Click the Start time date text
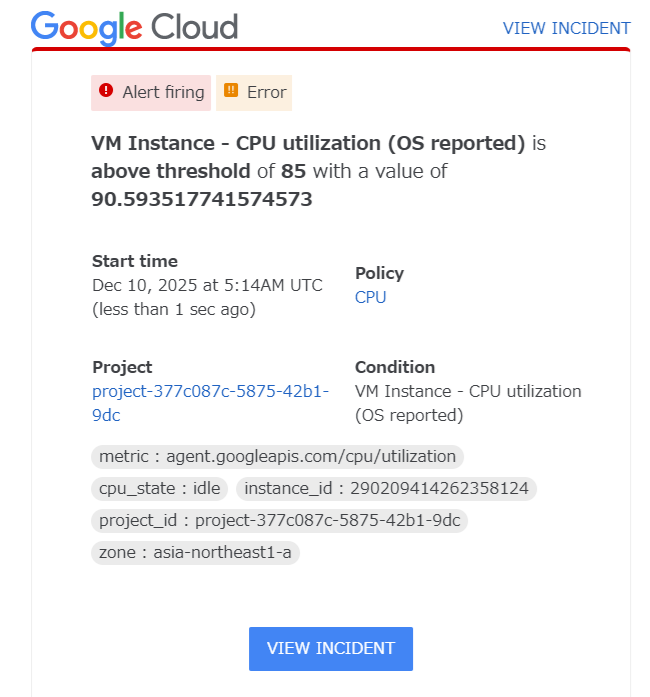The width and height of the screenshot is (650, 697). (207, 285)
